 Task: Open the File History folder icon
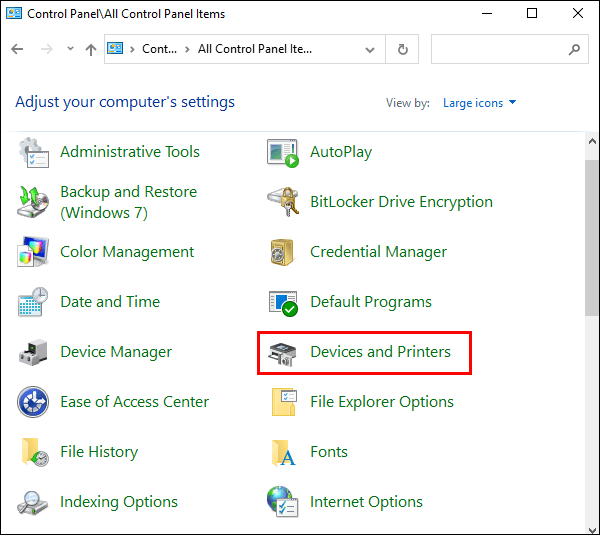click(x=35, y=452)
